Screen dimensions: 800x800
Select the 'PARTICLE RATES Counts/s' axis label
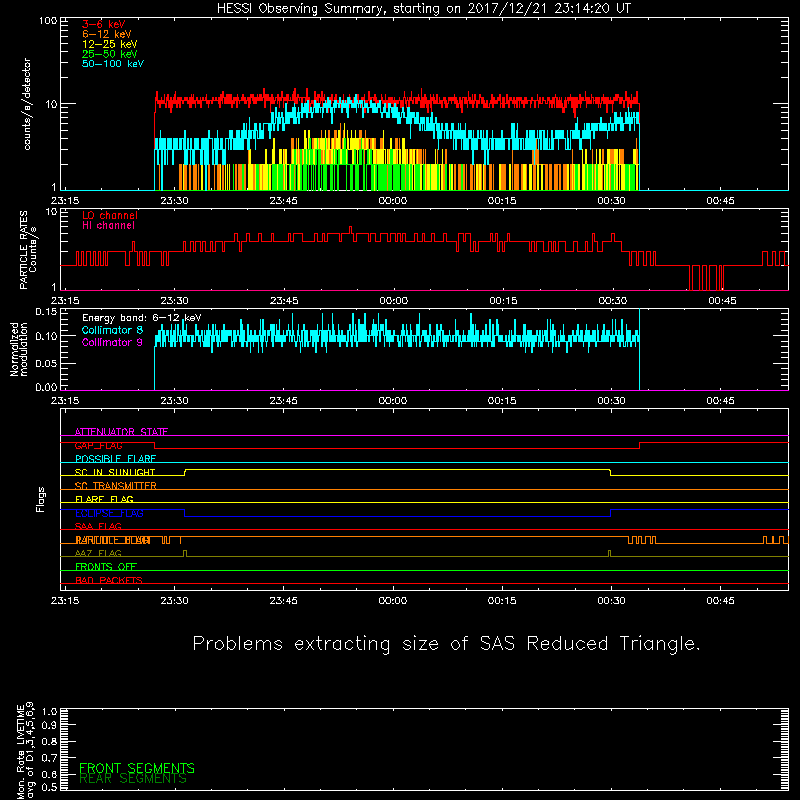(28, 250)
